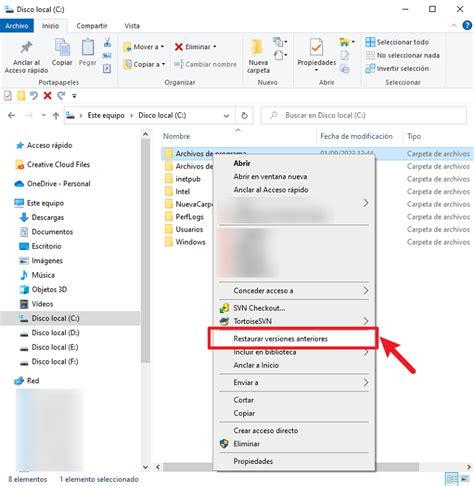Open the Archivo tab

pyautogui.click(x=17, y=26)
